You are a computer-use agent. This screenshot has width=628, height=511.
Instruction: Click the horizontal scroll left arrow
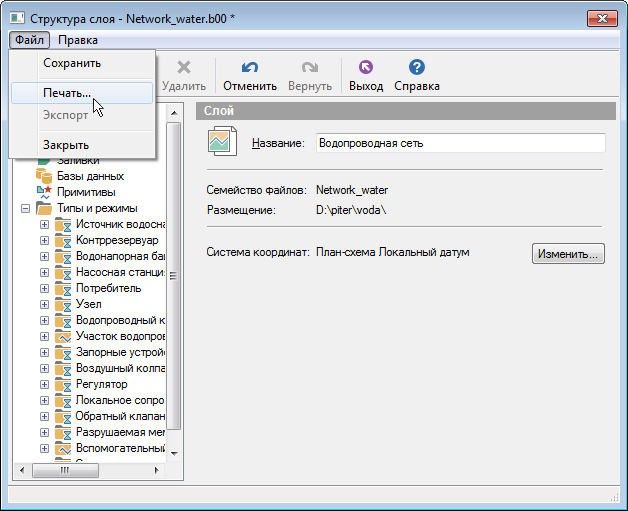pyautogui.click(x=22, y=470)
